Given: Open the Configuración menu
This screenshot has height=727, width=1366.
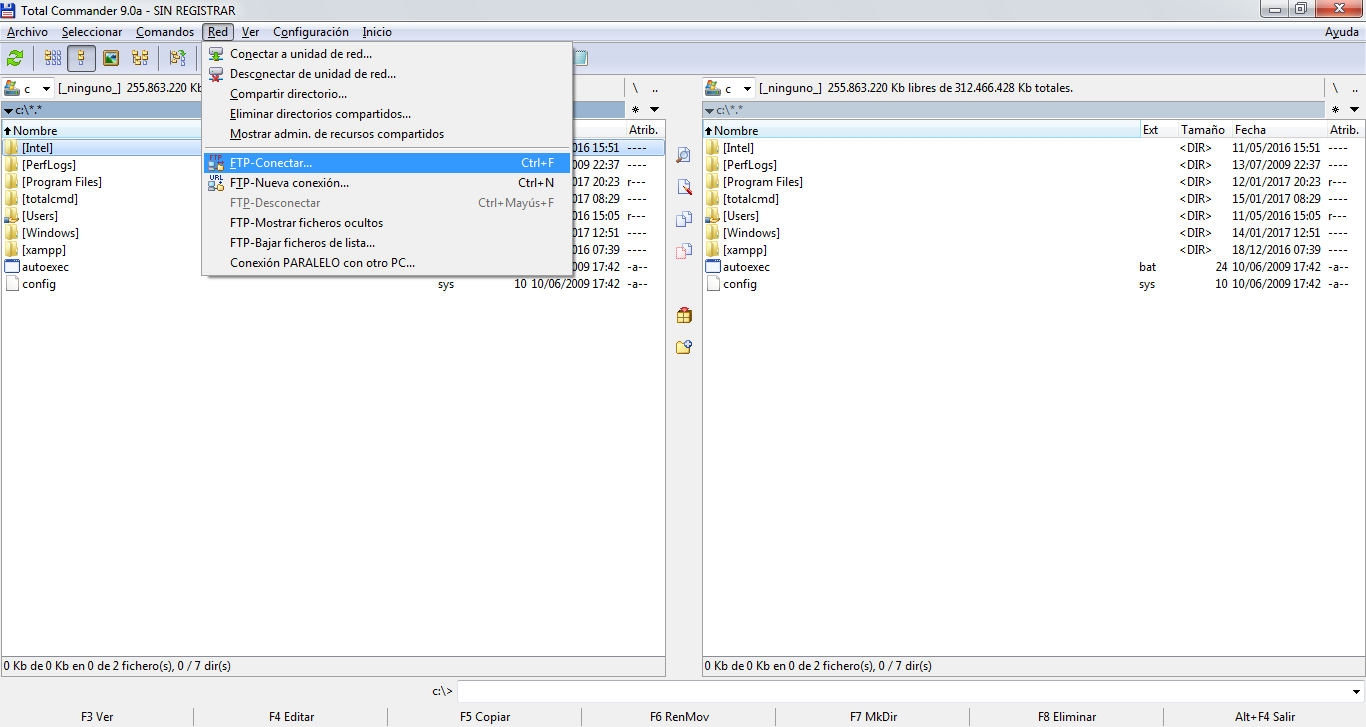Looking at the screenshot, I should [x=311, y=32].
